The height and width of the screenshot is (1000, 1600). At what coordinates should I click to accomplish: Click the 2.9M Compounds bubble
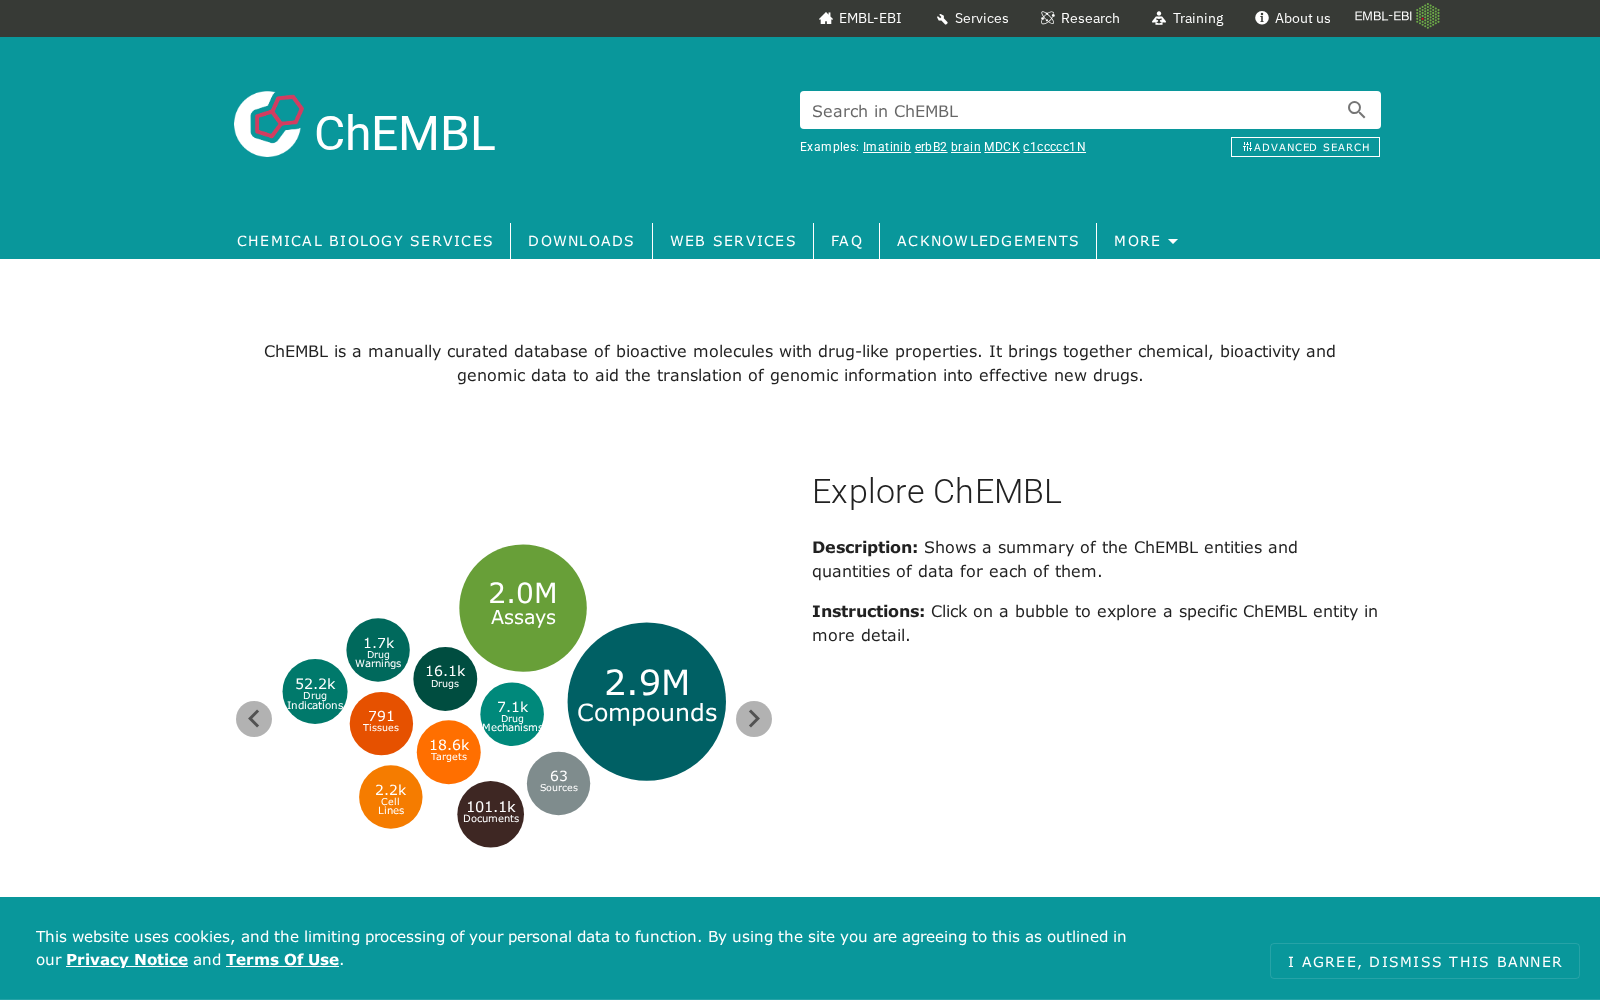647,702
